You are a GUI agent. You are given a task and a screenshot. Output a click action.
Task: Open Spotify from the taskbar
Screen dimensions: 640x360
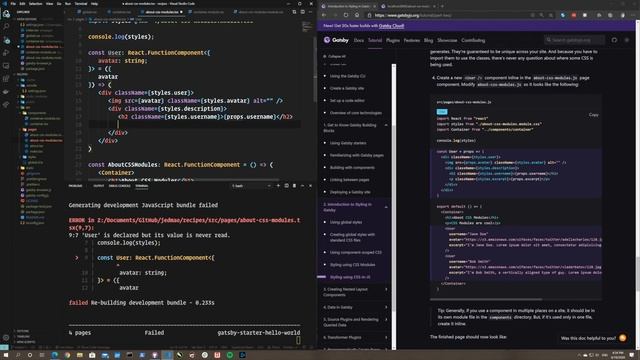click(230, 355)
